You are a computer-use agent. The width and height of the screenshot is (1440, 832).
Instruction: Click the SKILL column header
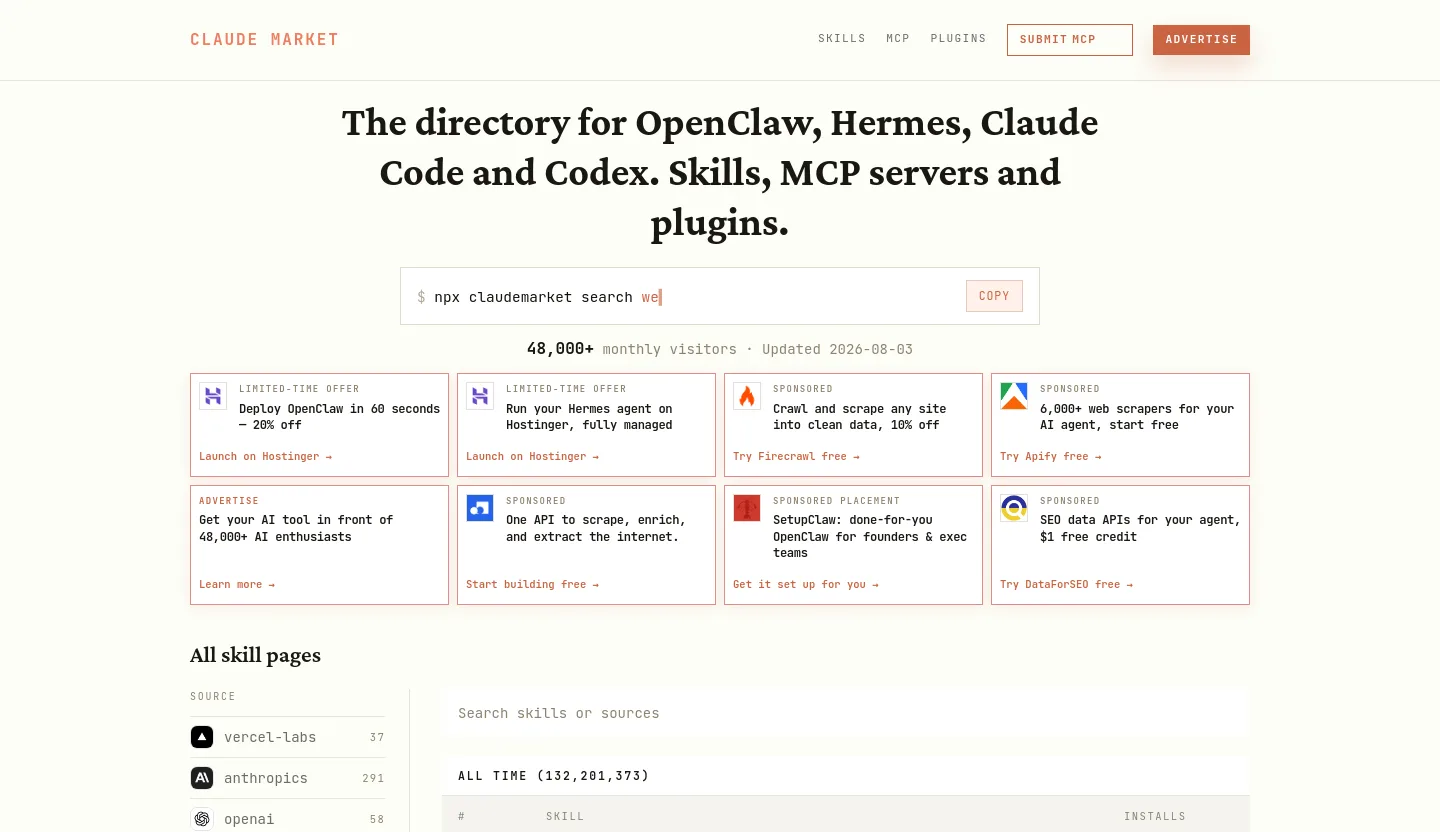pos(565,817)
